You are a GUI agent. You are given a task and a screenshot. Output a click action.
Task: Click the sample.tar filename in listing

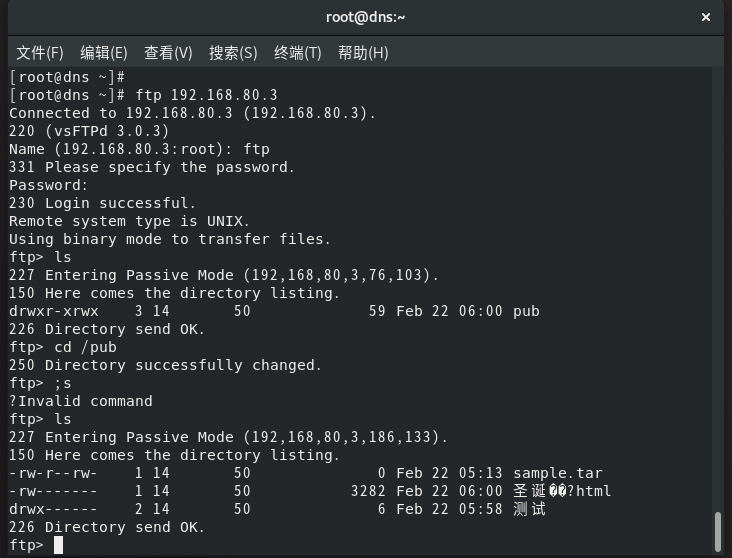[x=558, y=473]
